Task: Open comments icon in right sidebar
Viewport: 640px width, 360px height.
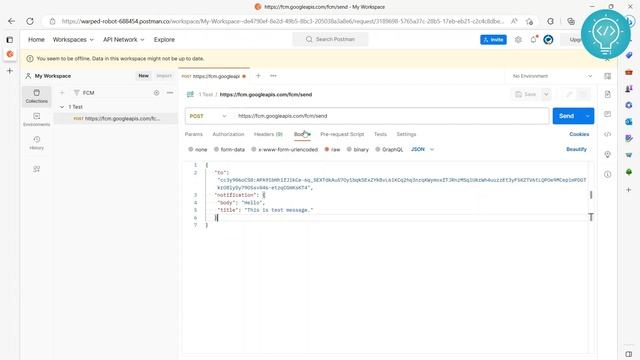Action: coord(607,114)
